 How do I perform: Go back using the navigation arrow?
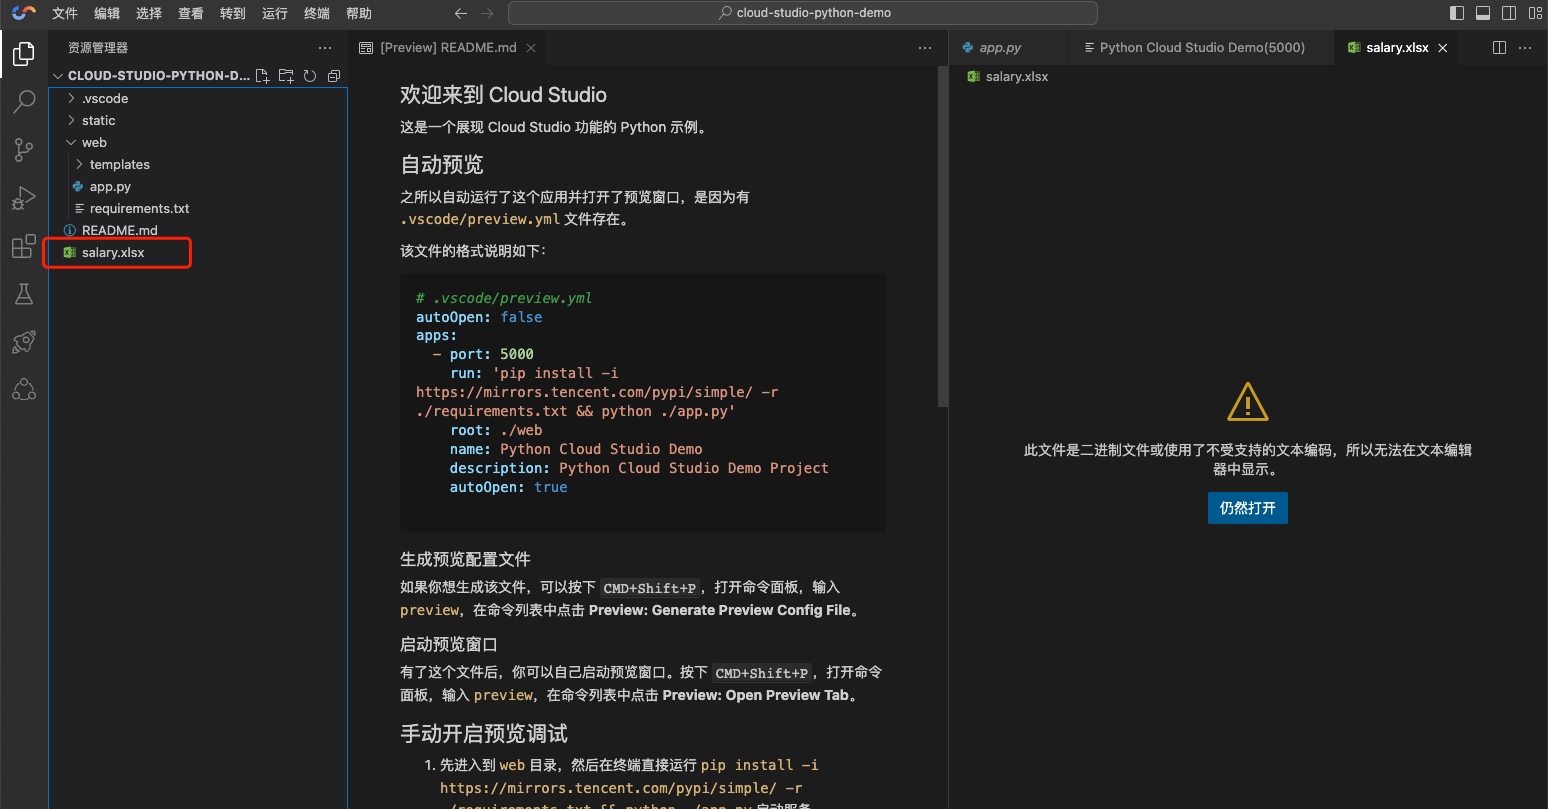pyautogui.click(x=460, y=13)
